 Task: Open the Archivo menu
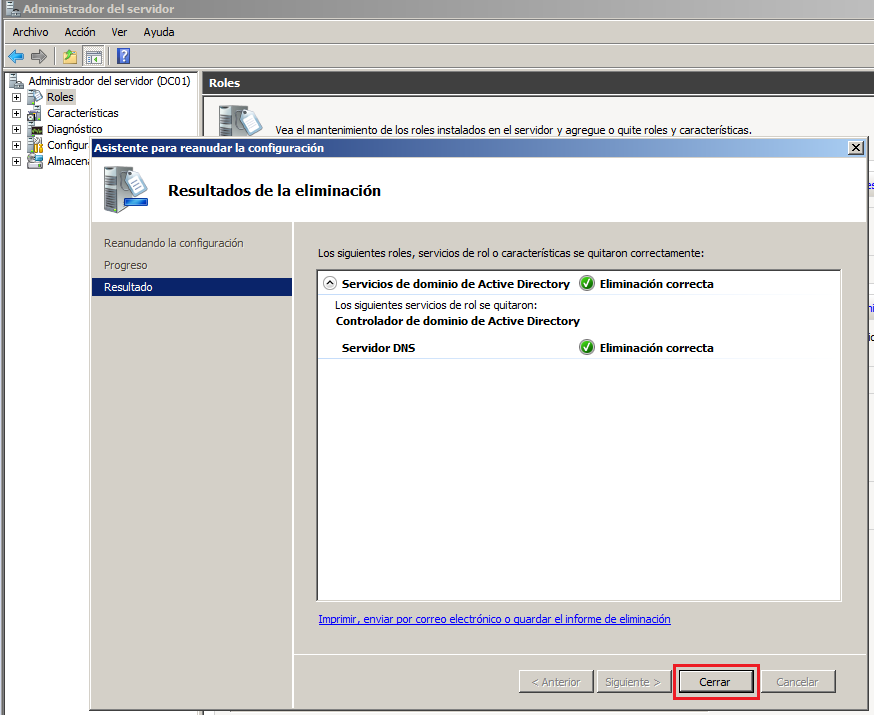coord(30,32)
